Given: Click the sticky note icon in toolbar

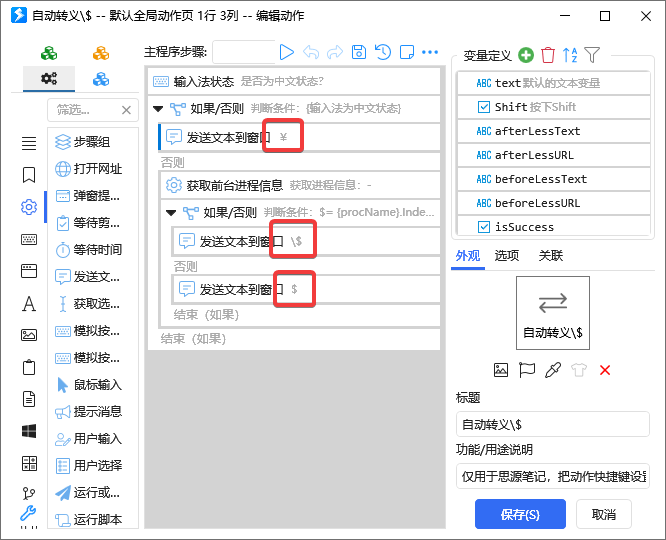Looking at the screenshot, I should [x=407, y=52].
